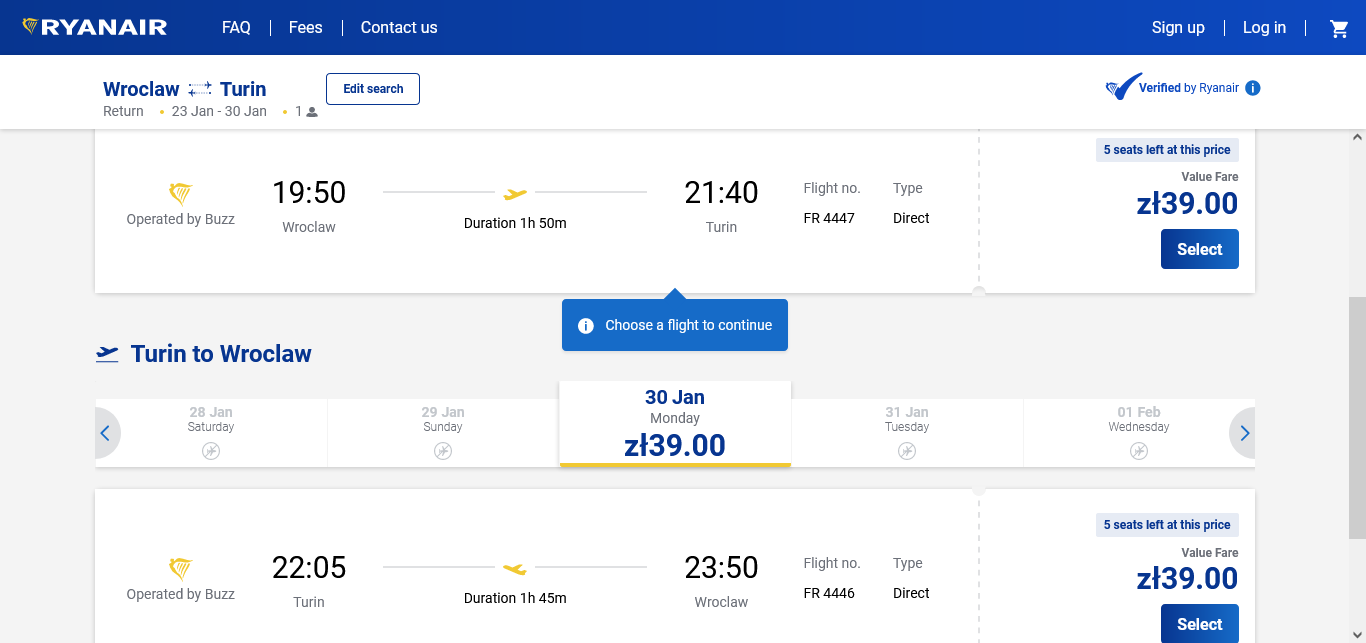Click the Log in link
Image resolution: width=1366 pixels, height=643 pixels.
point(1264,28)
